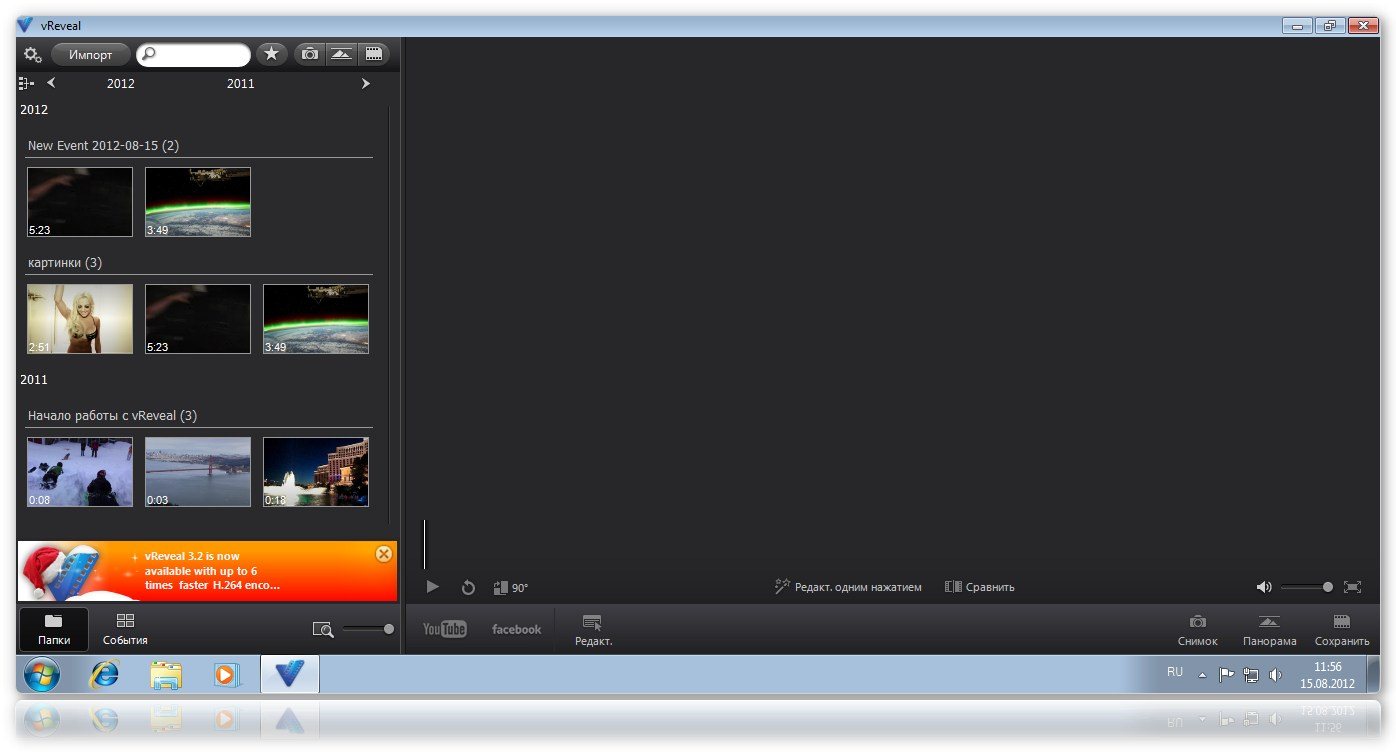1396x755 pixels.
Task: Go to previous years with left arrow
Action: click(51, 83)
